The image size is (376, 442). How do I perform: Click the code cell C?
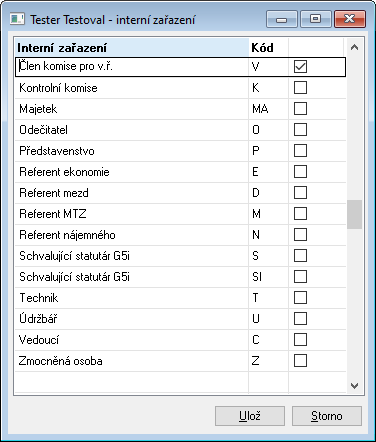[x=268, y=340]
